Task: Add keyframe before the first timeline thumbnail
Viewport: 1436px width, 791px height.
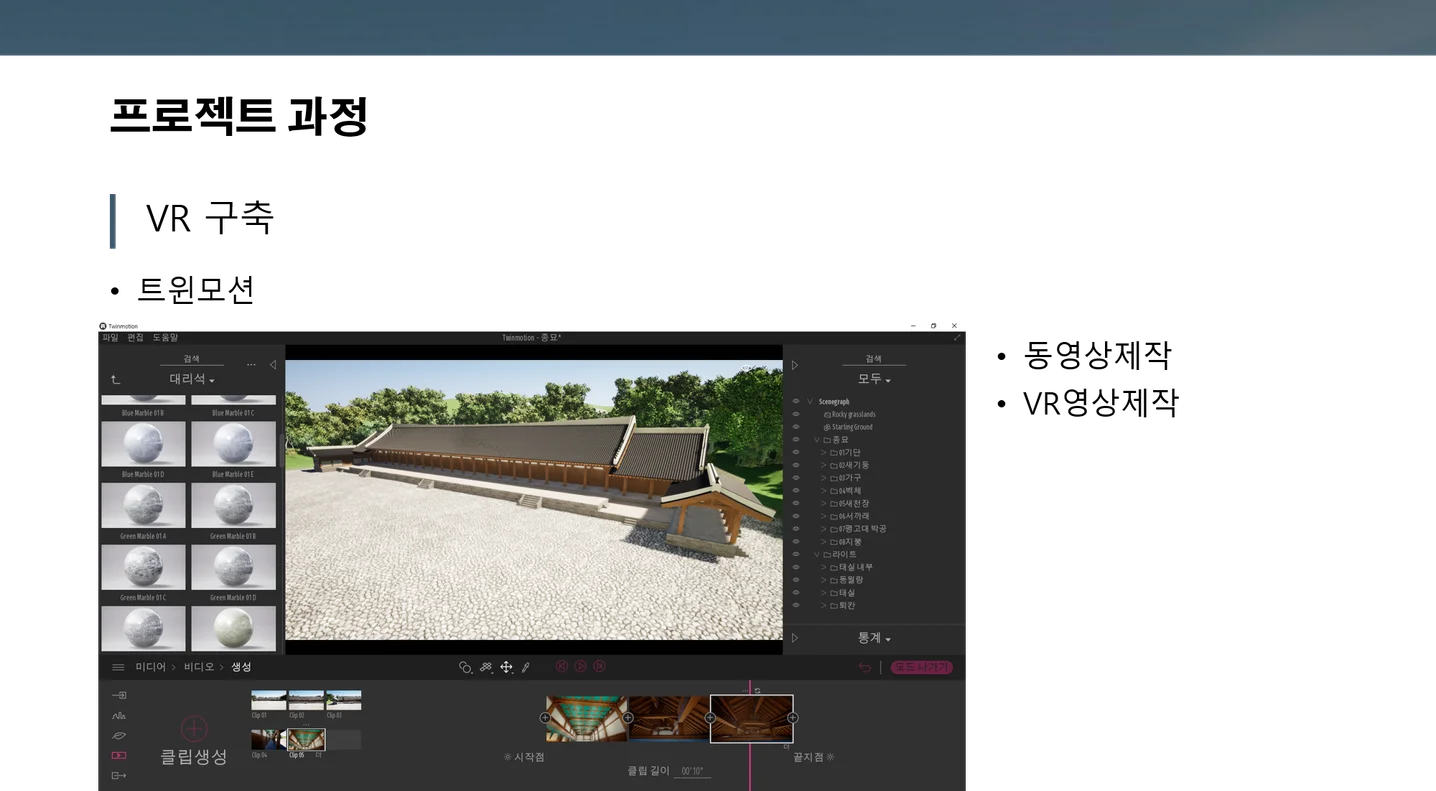Action: [x=545, y=718]
